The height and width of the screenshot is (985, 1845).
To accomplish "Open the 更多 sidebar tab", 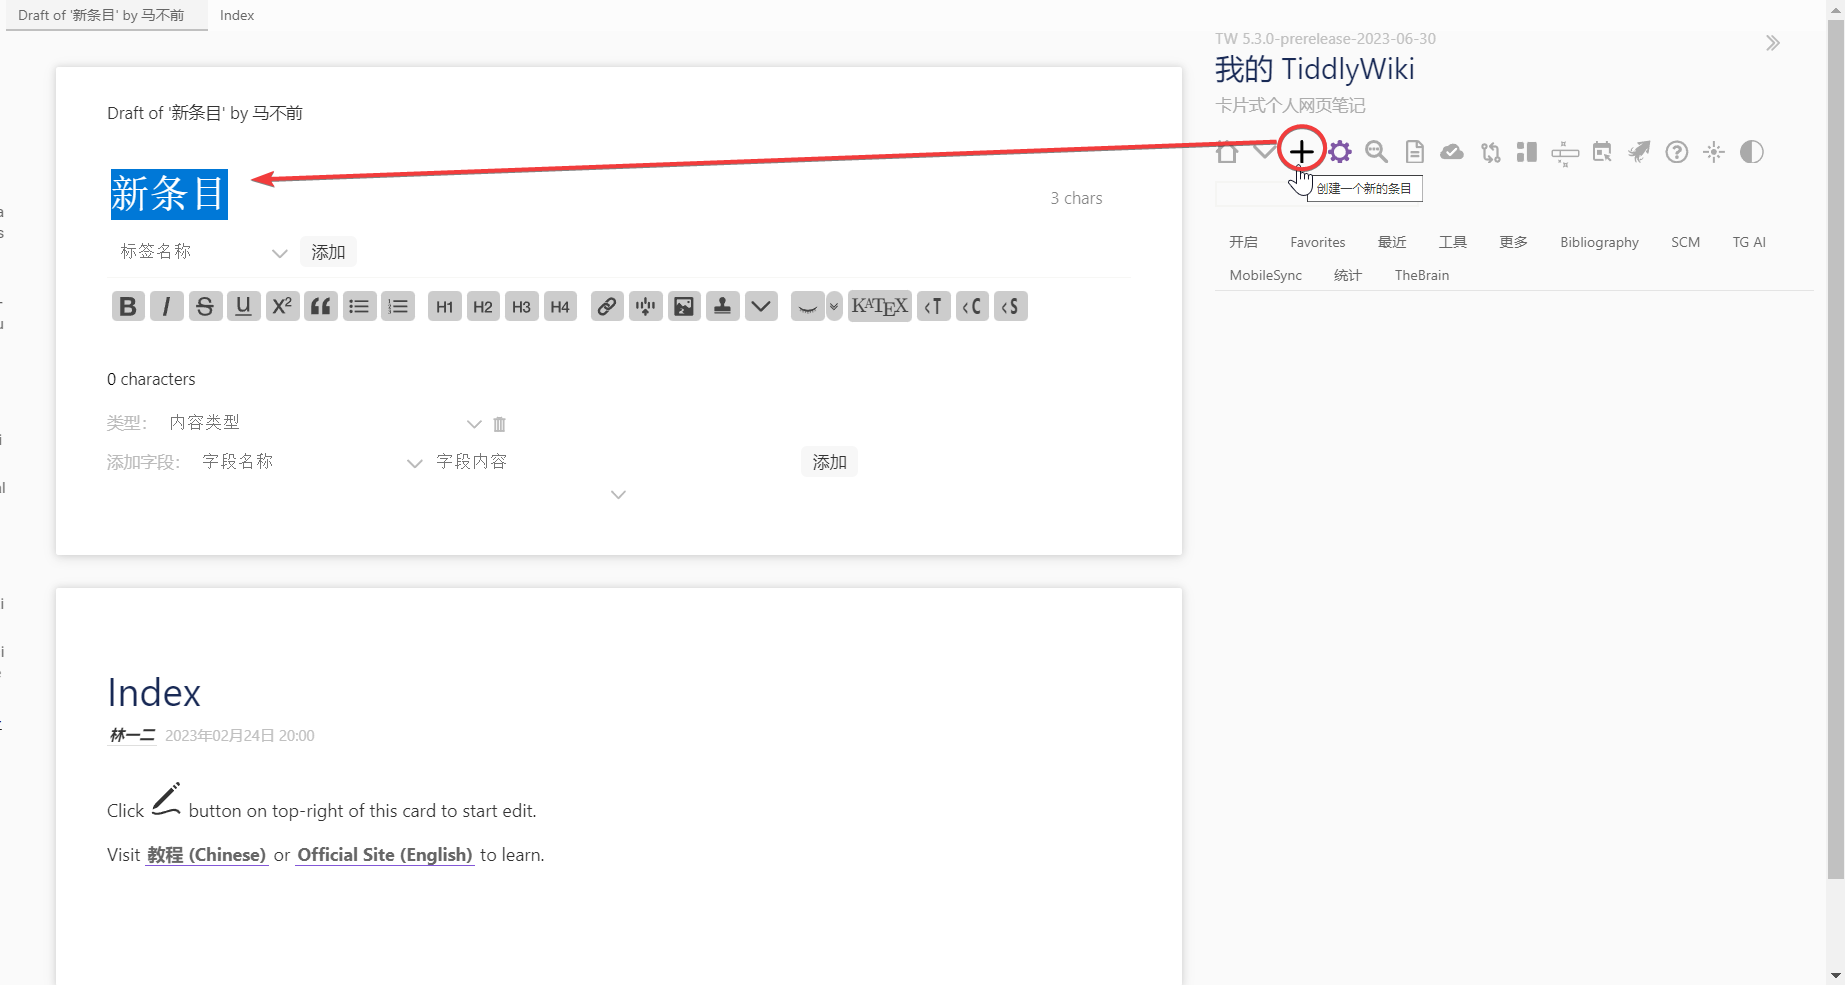I will [1514, 242].
